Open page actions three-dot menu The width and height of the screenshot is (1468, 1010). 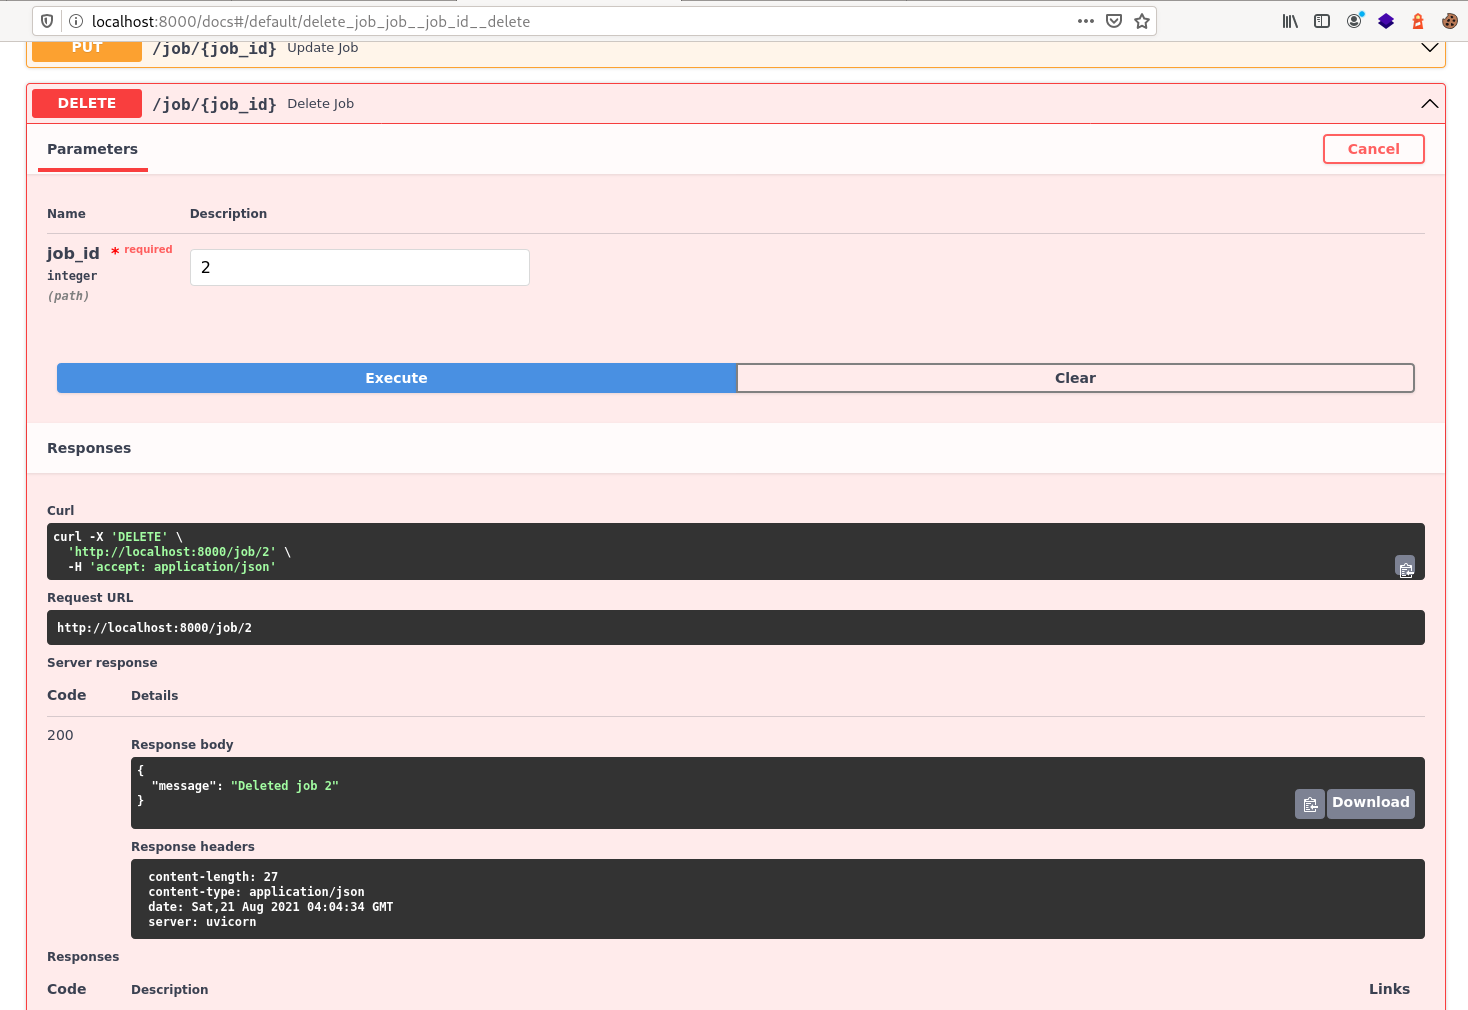click(x=1086, y=21)
